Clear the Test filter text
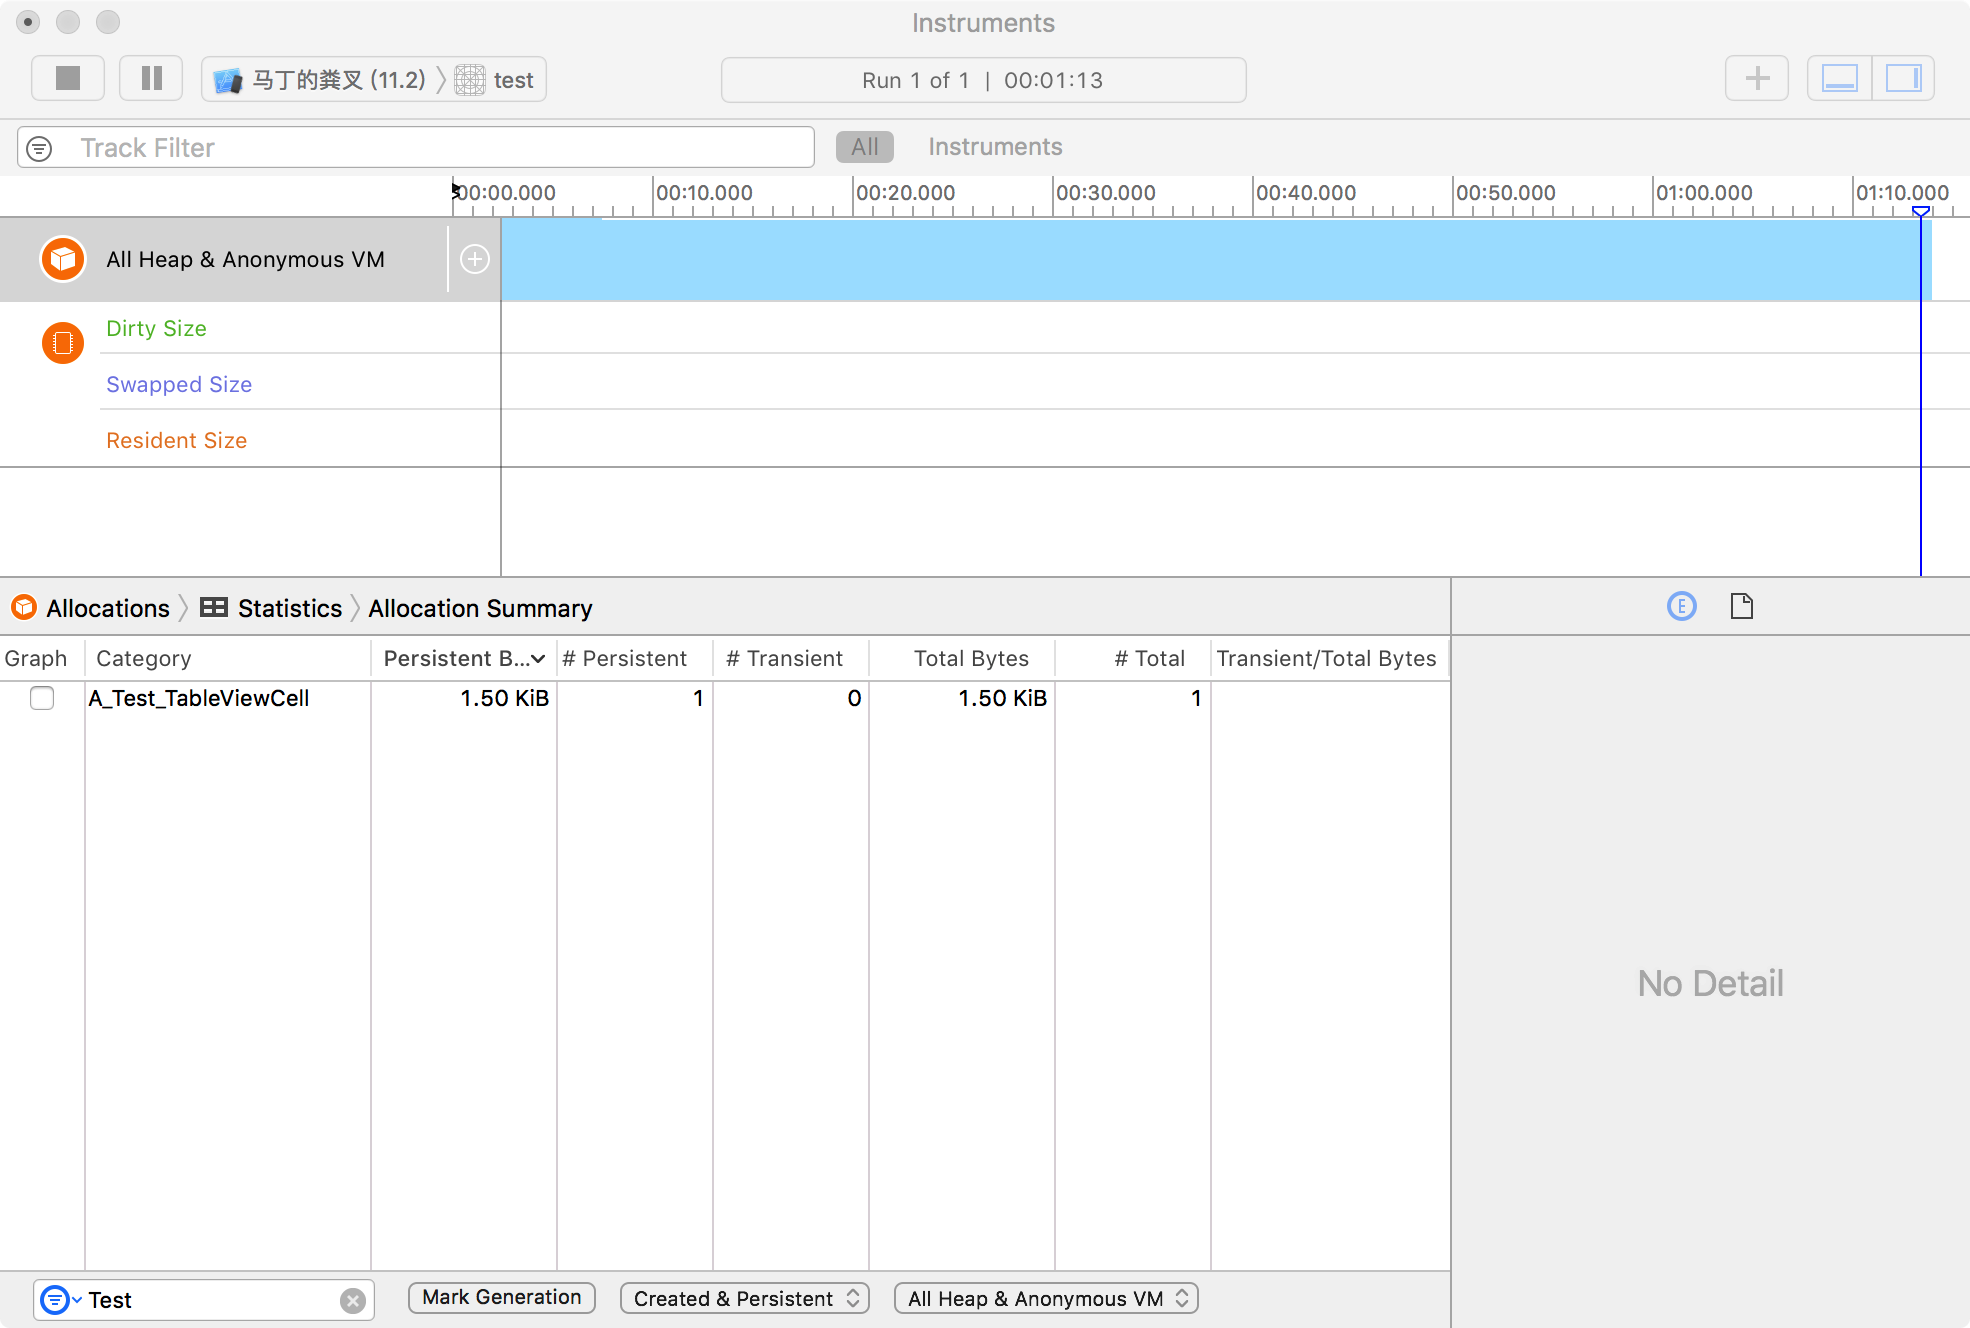 tap(352, 1300)
